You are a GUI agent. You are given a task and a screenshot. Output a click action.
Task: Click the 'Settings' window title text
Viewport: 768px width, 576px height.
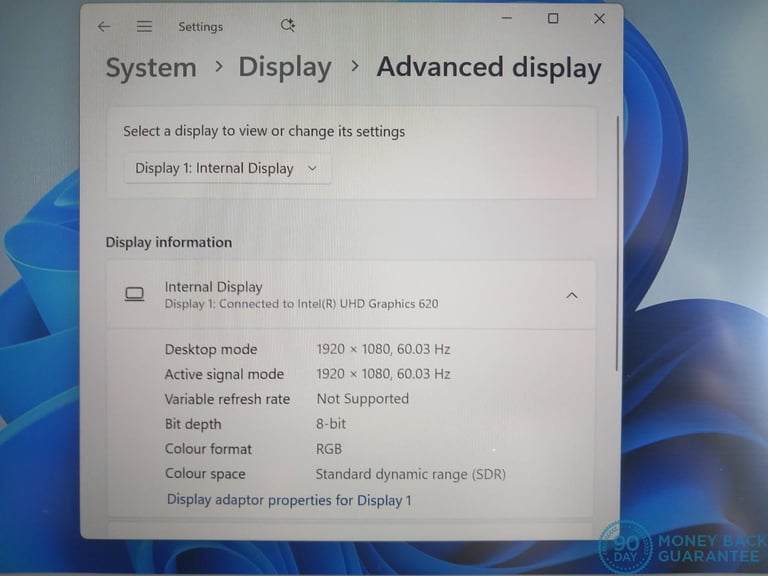200,27
